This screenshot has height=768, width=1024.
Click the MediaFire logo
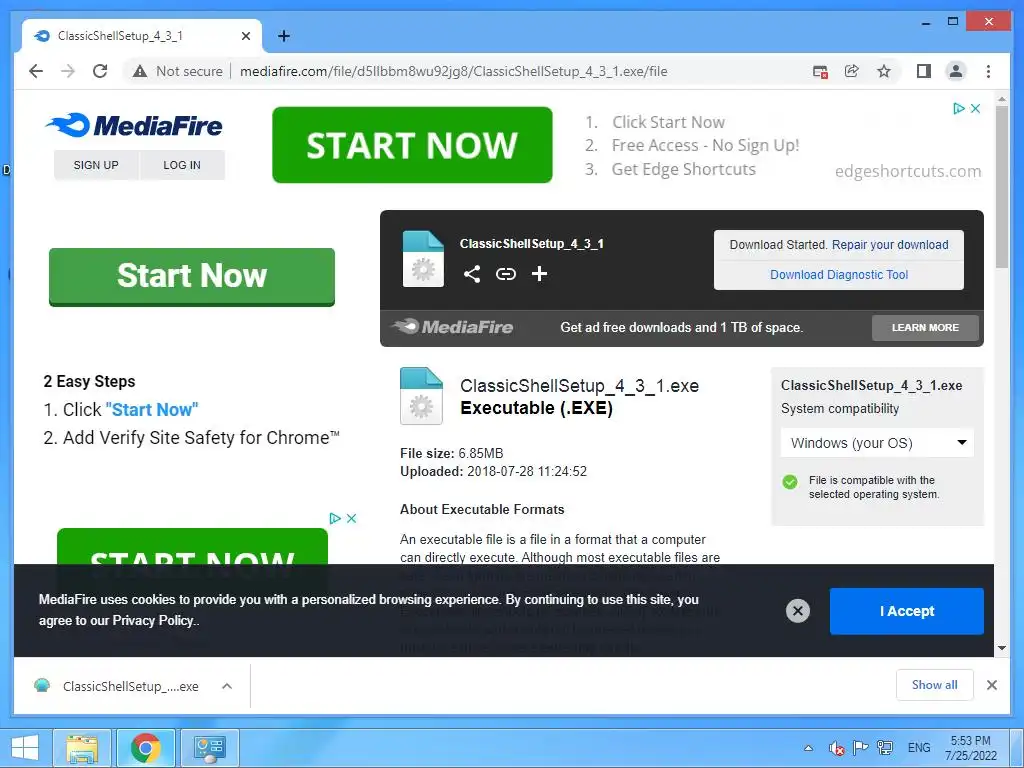[x=134, y=125]
